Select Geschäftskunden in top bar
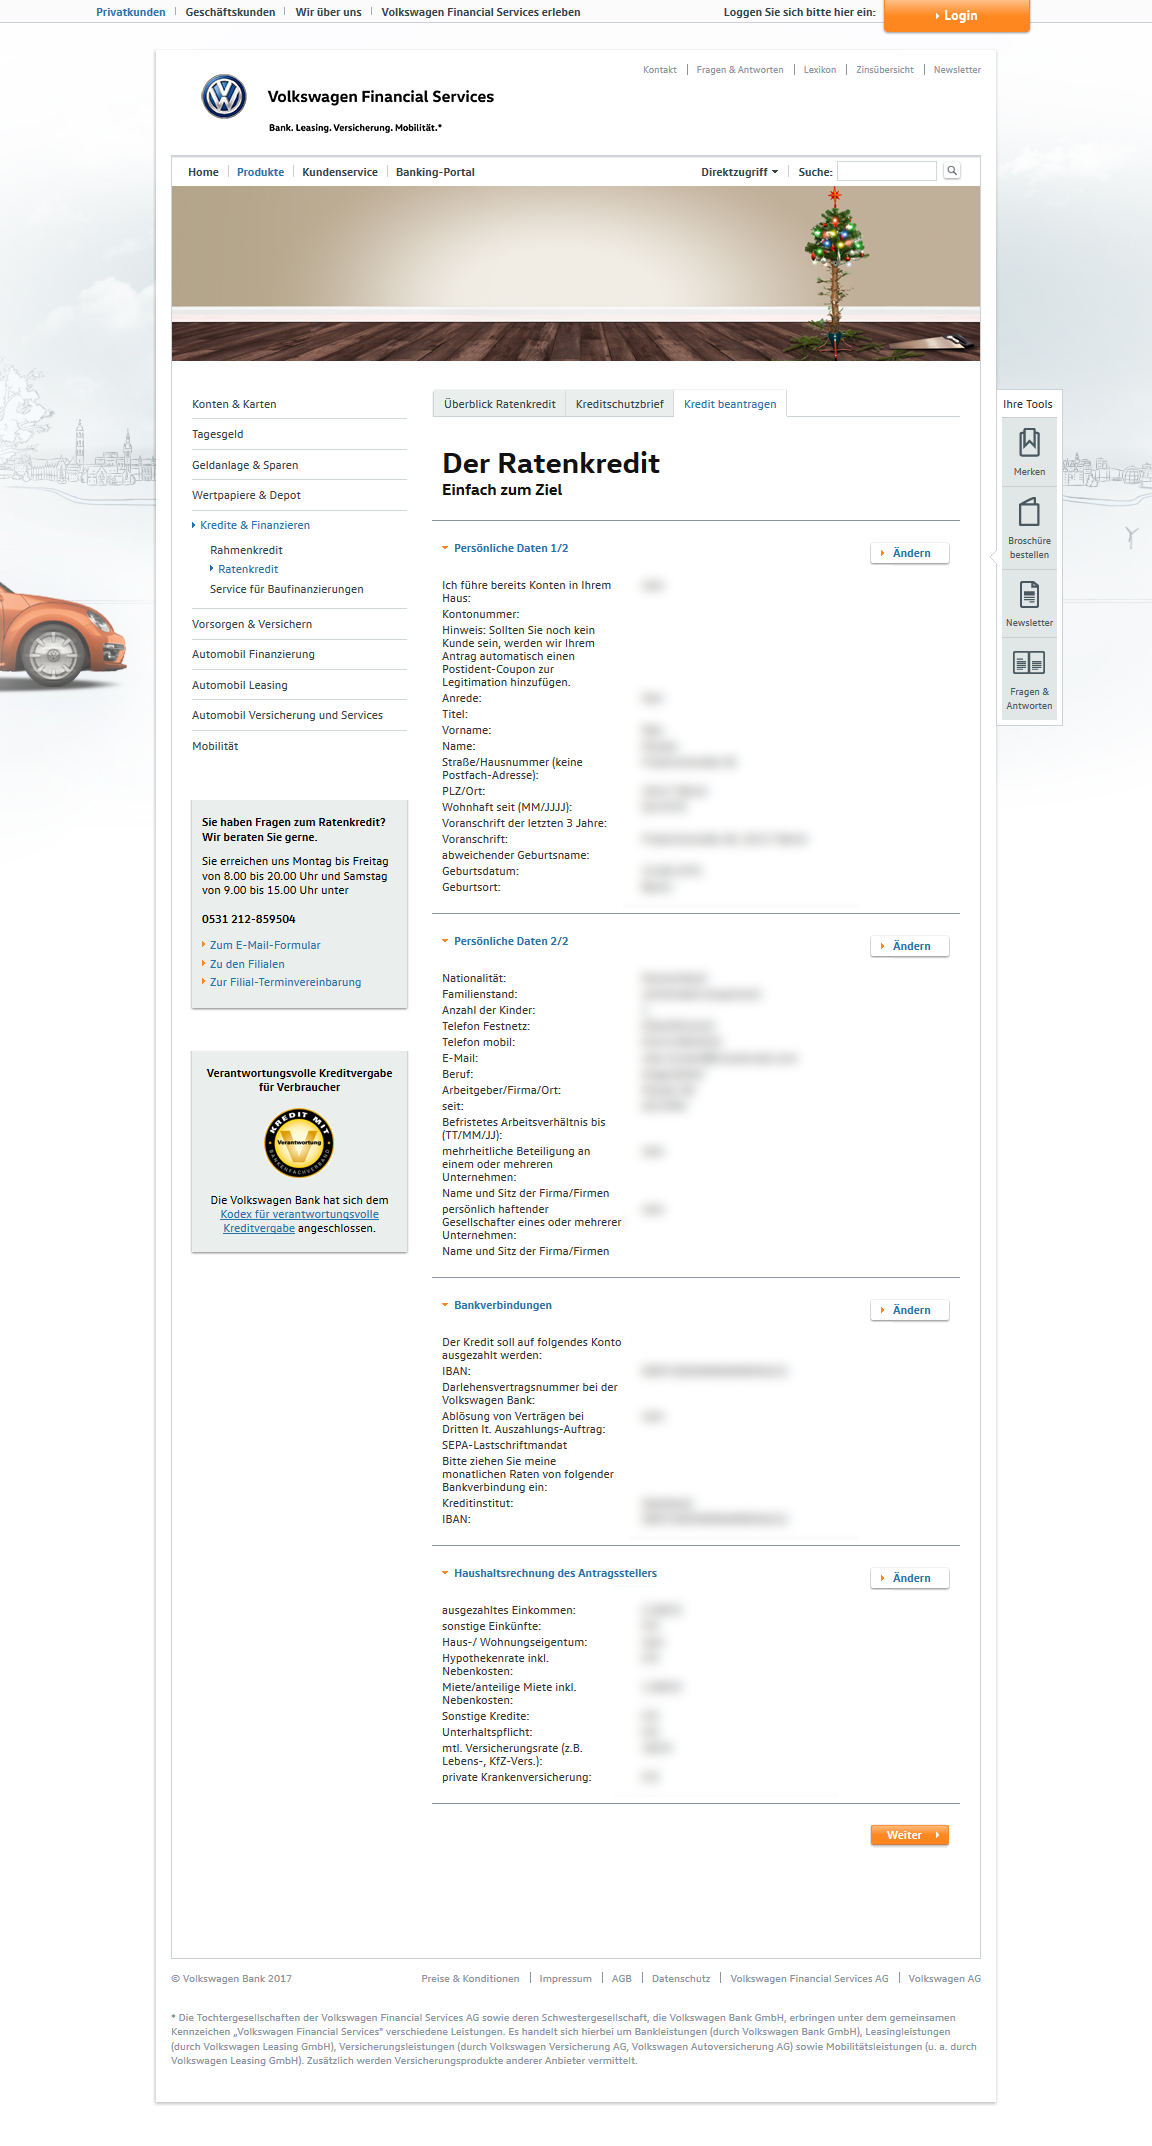The height and width of the screenshot is (2146, 1152). click(x=230, y=12)
